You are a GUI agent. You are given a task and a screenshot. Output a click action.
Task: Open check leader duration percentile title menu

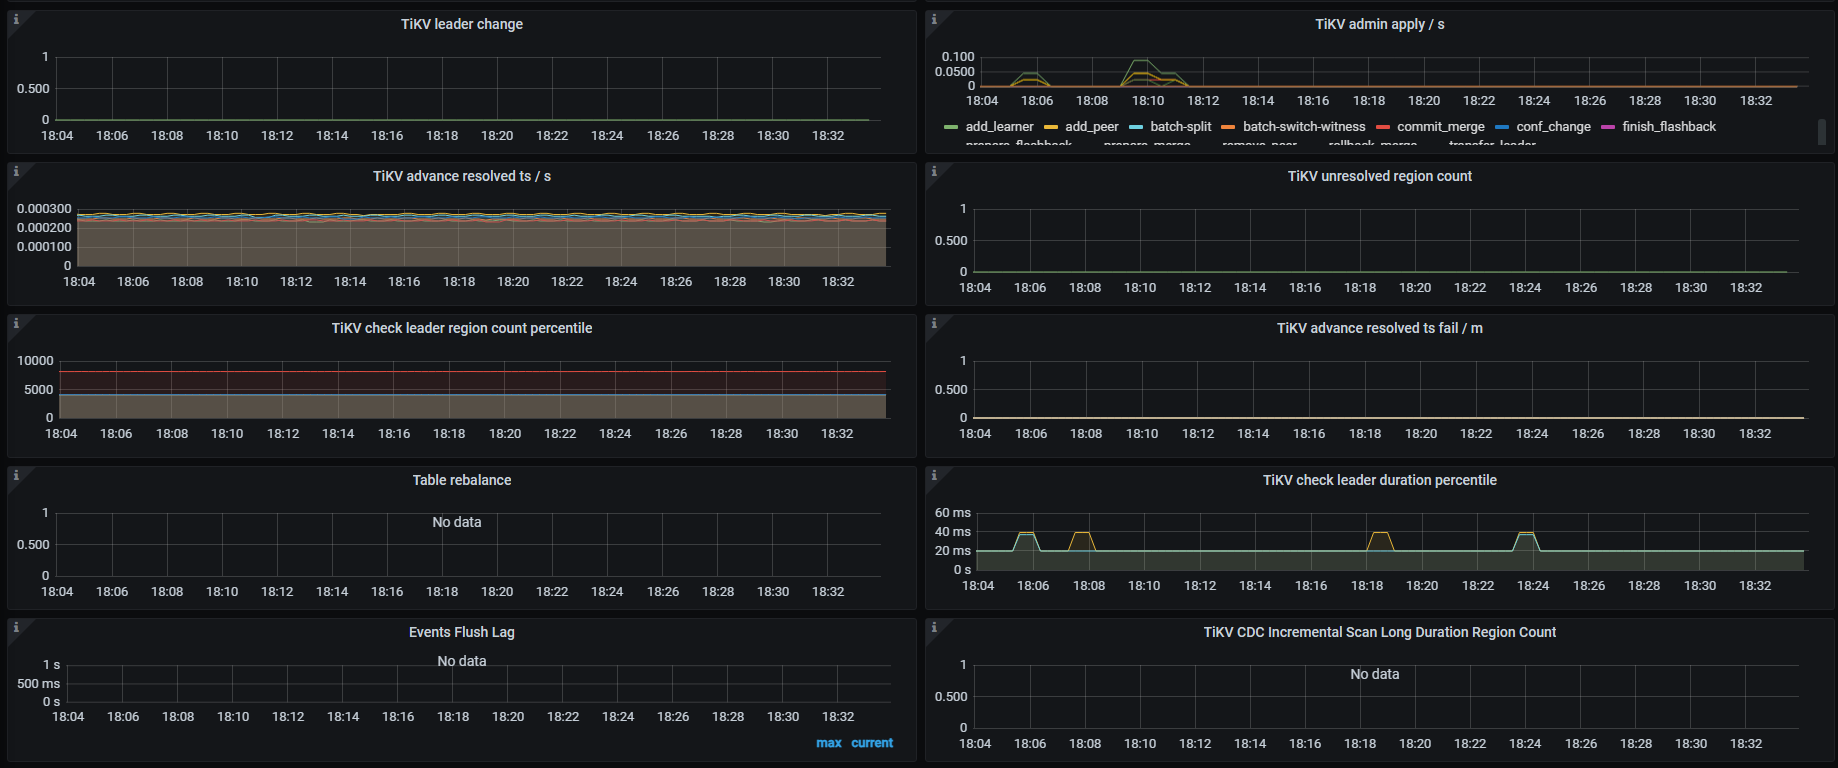click(1380, 480)
